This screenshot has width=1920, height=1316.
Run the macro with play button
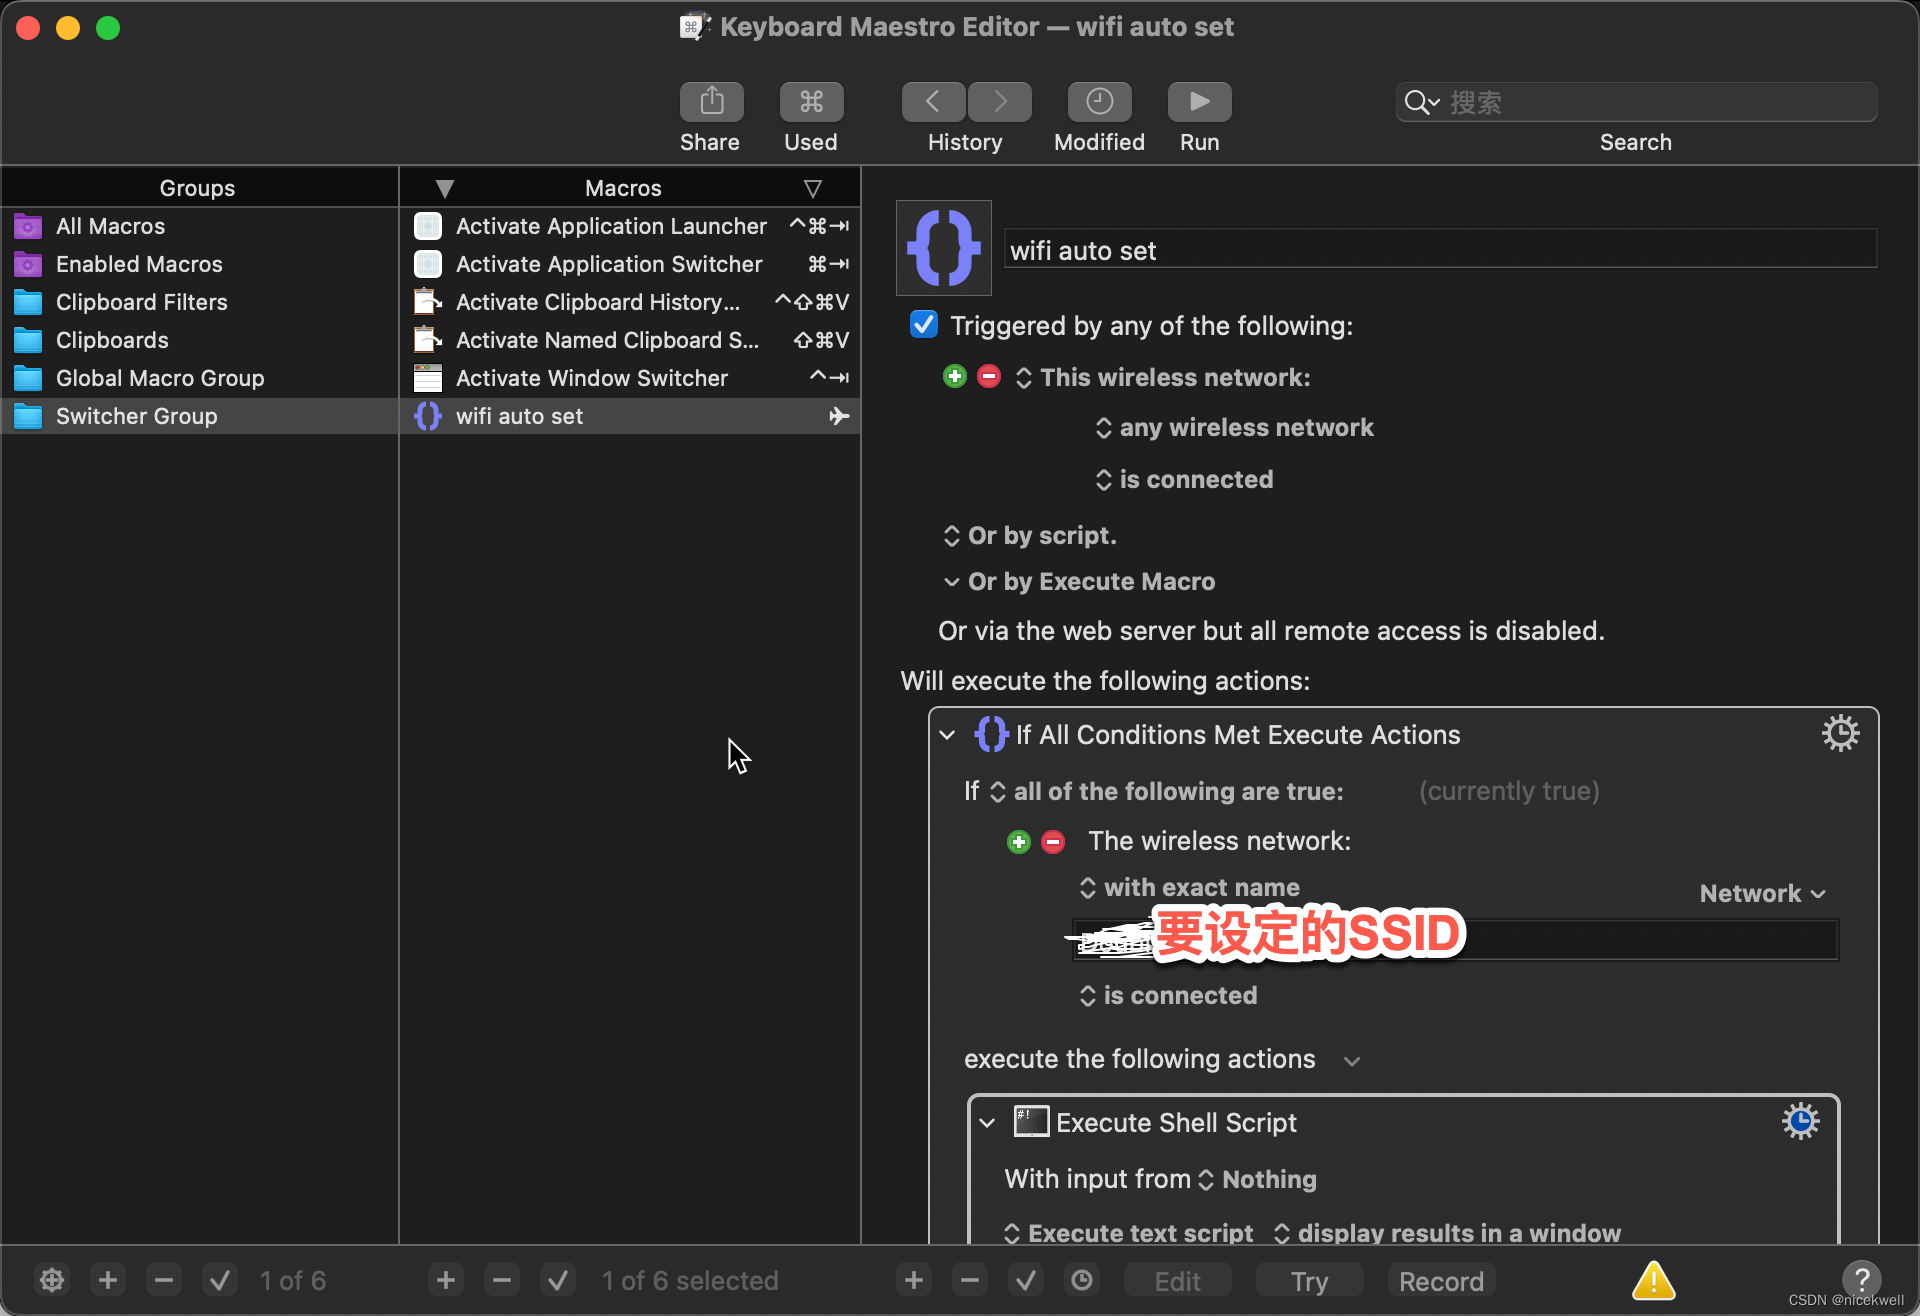(1199, 102)
